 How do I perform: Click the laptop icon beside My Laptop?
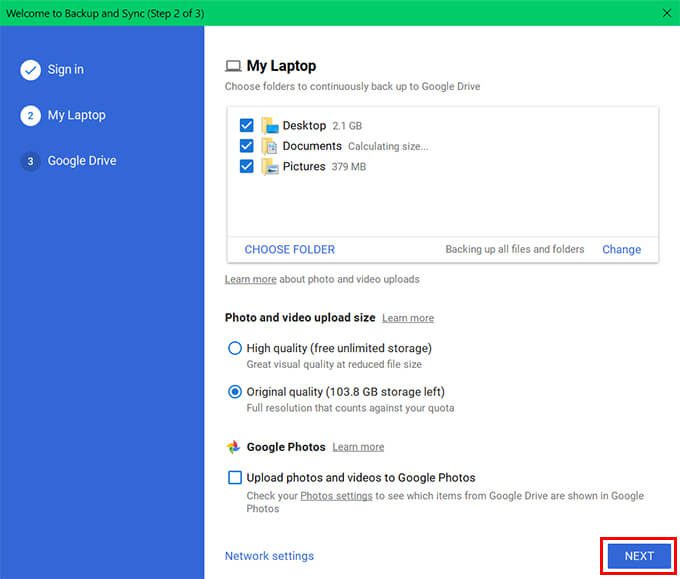tap(233, 66)
